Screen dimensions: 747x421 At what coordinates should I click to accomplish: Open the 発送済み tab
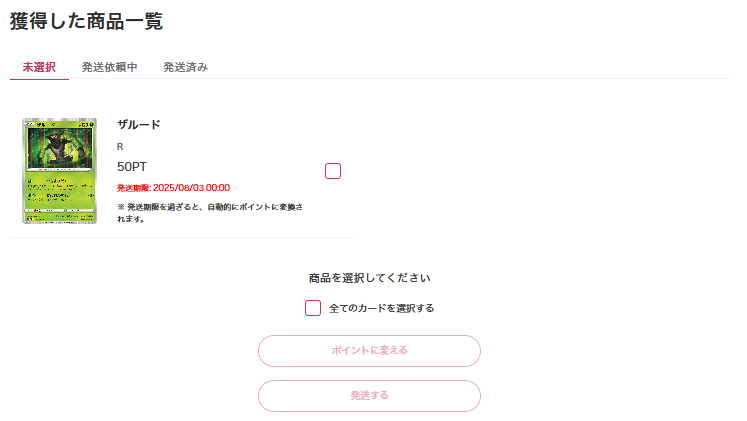(x=185, y=67)
